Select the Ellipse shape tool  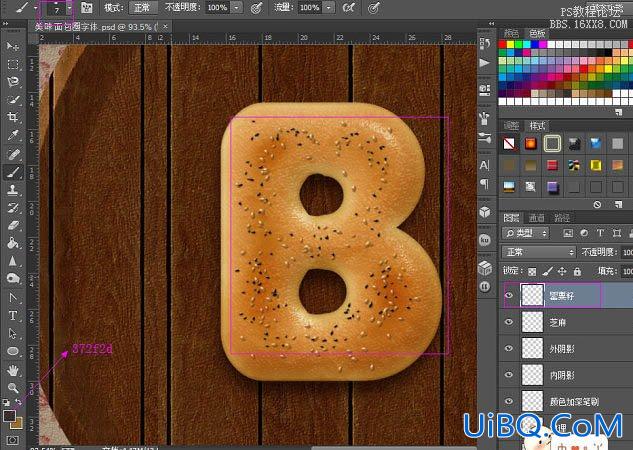click(x=13, y=351)
